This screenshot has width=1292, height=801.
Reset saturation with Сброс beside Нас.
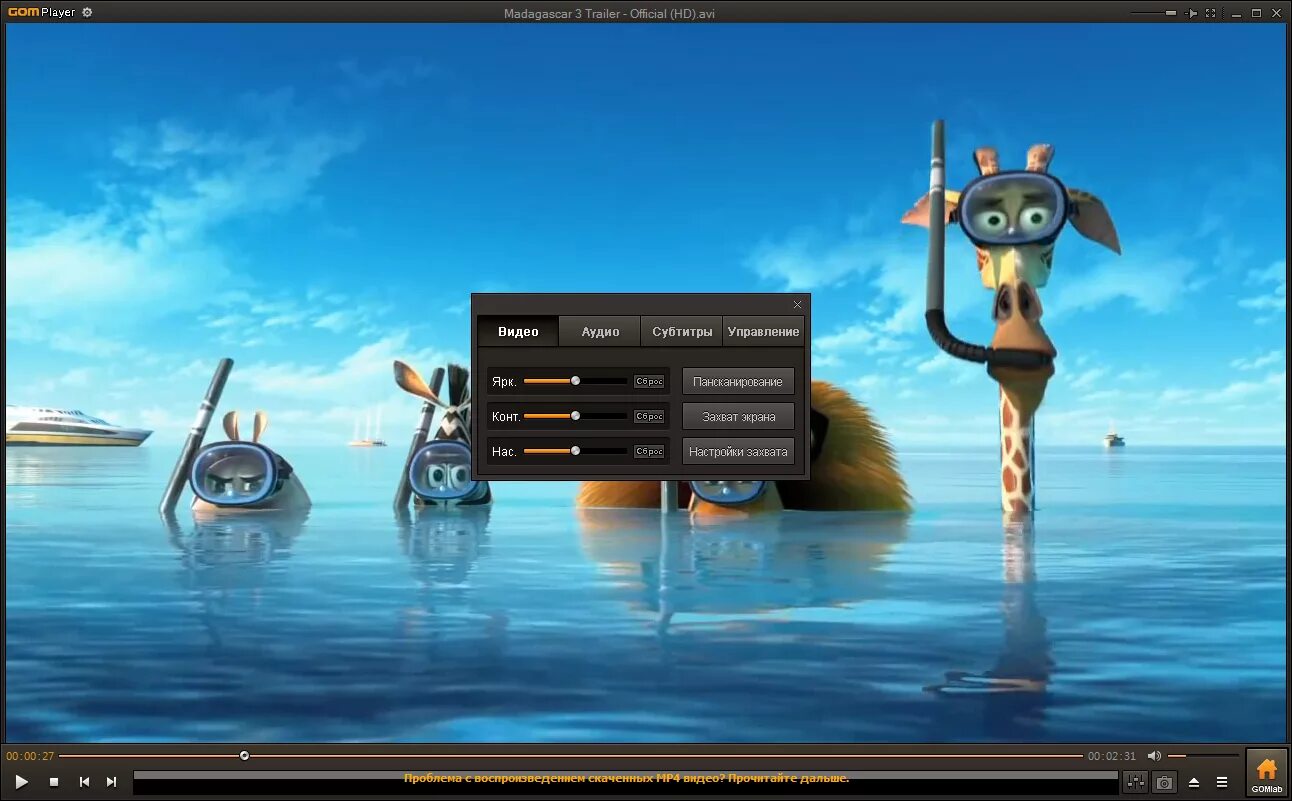coord(649,451)
